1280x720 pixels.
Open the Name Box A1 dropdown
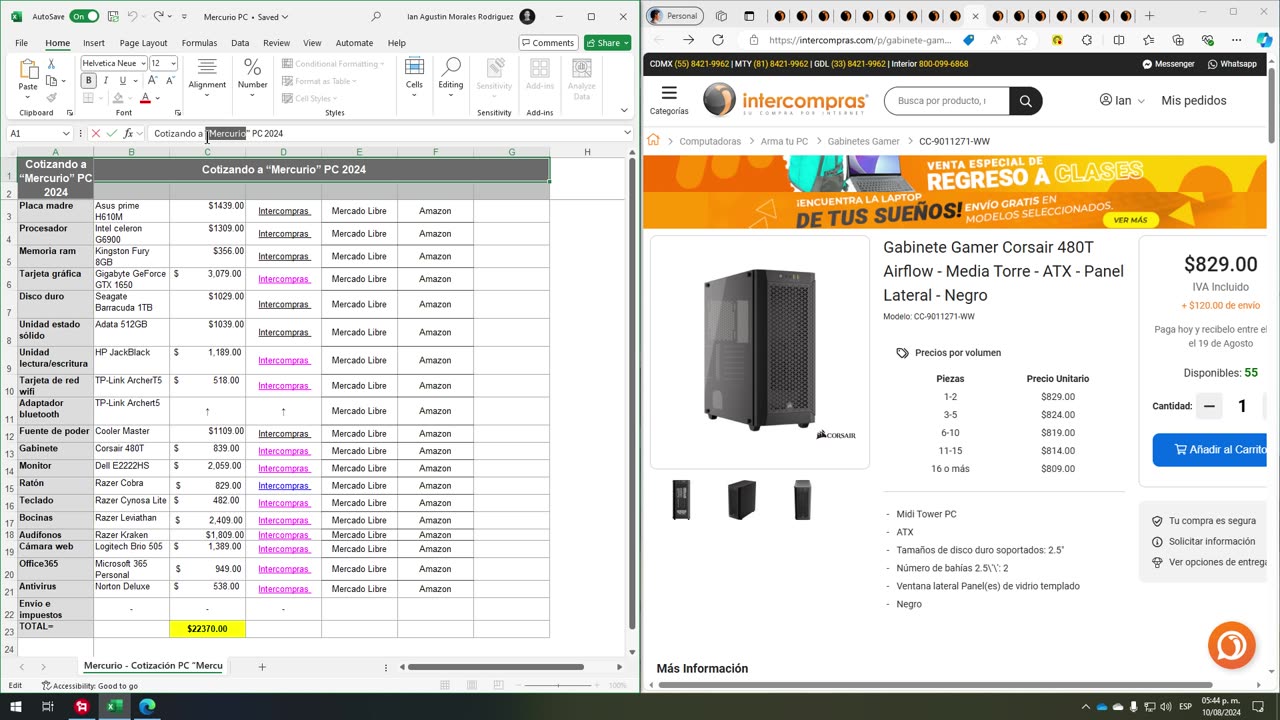coord(66,134)
